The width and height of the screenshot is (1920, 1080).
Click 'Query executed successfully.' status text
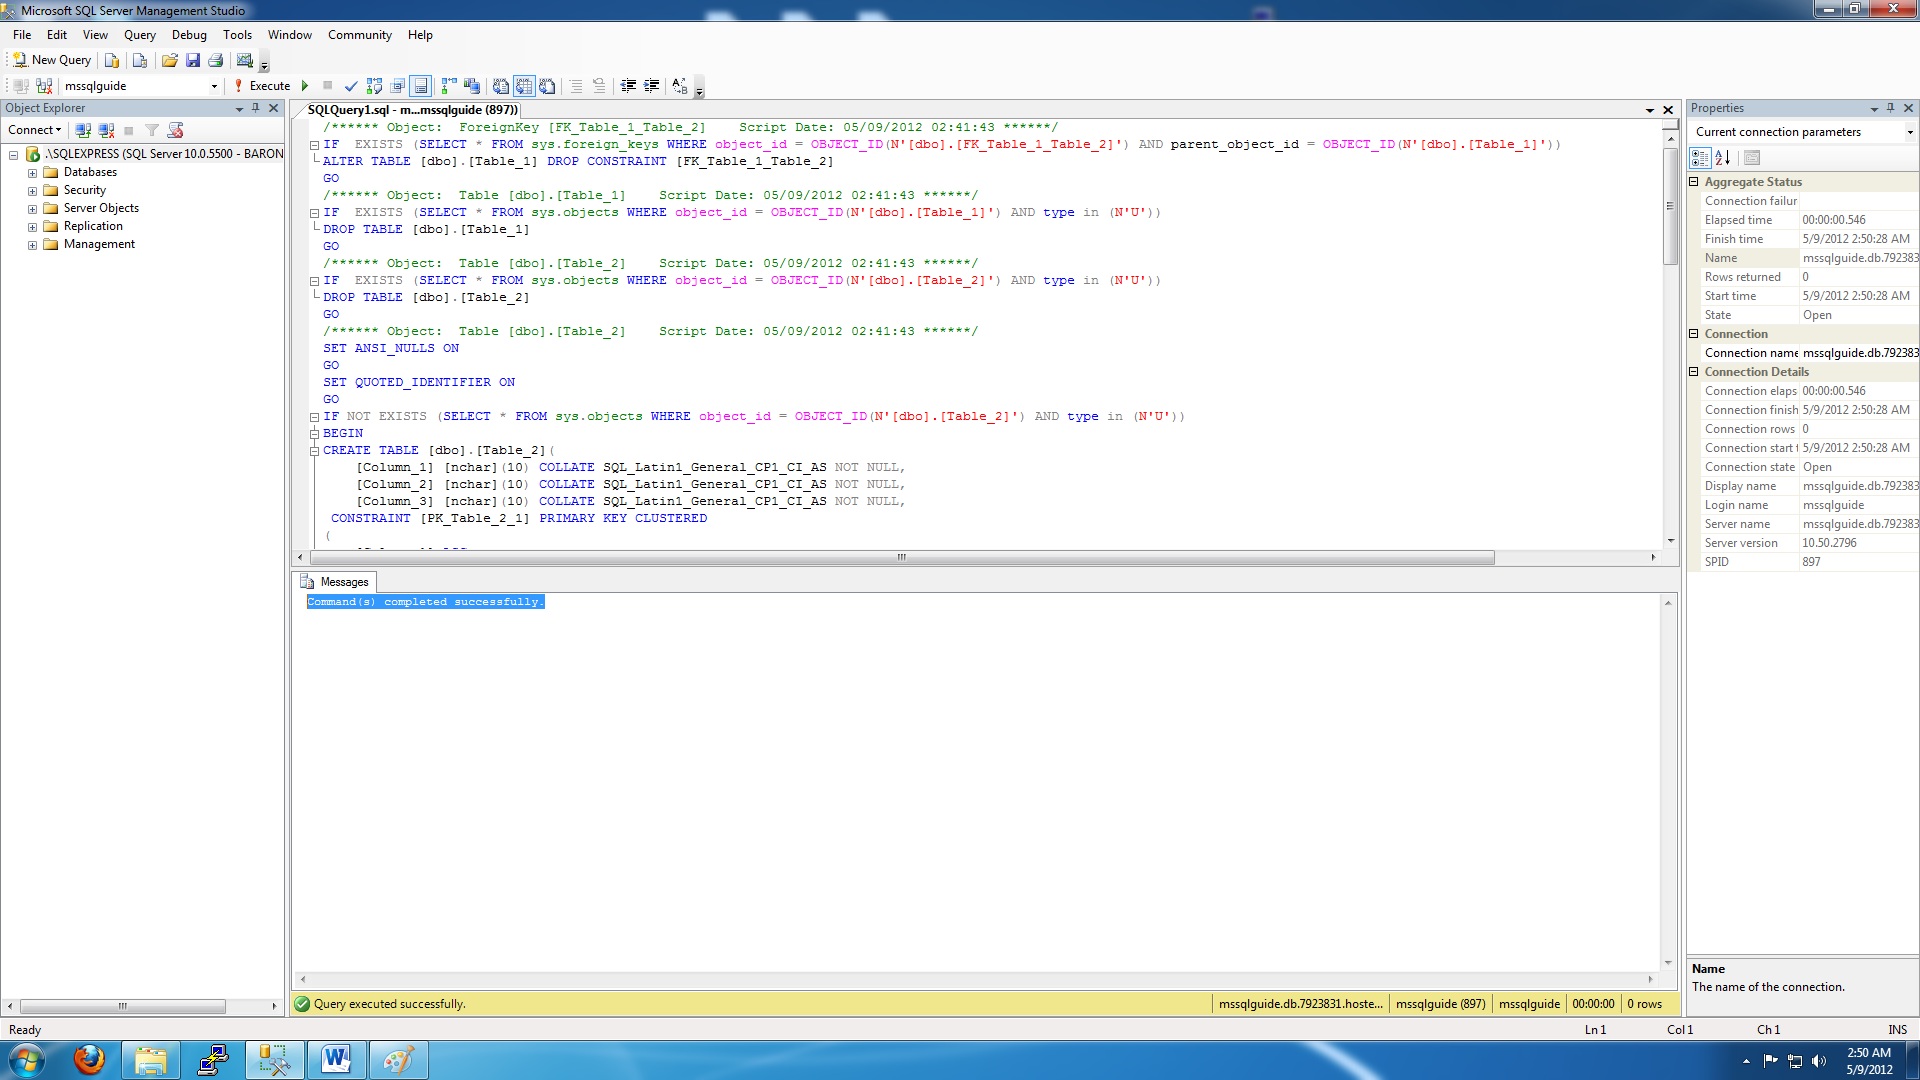(x=389, y=1004)
